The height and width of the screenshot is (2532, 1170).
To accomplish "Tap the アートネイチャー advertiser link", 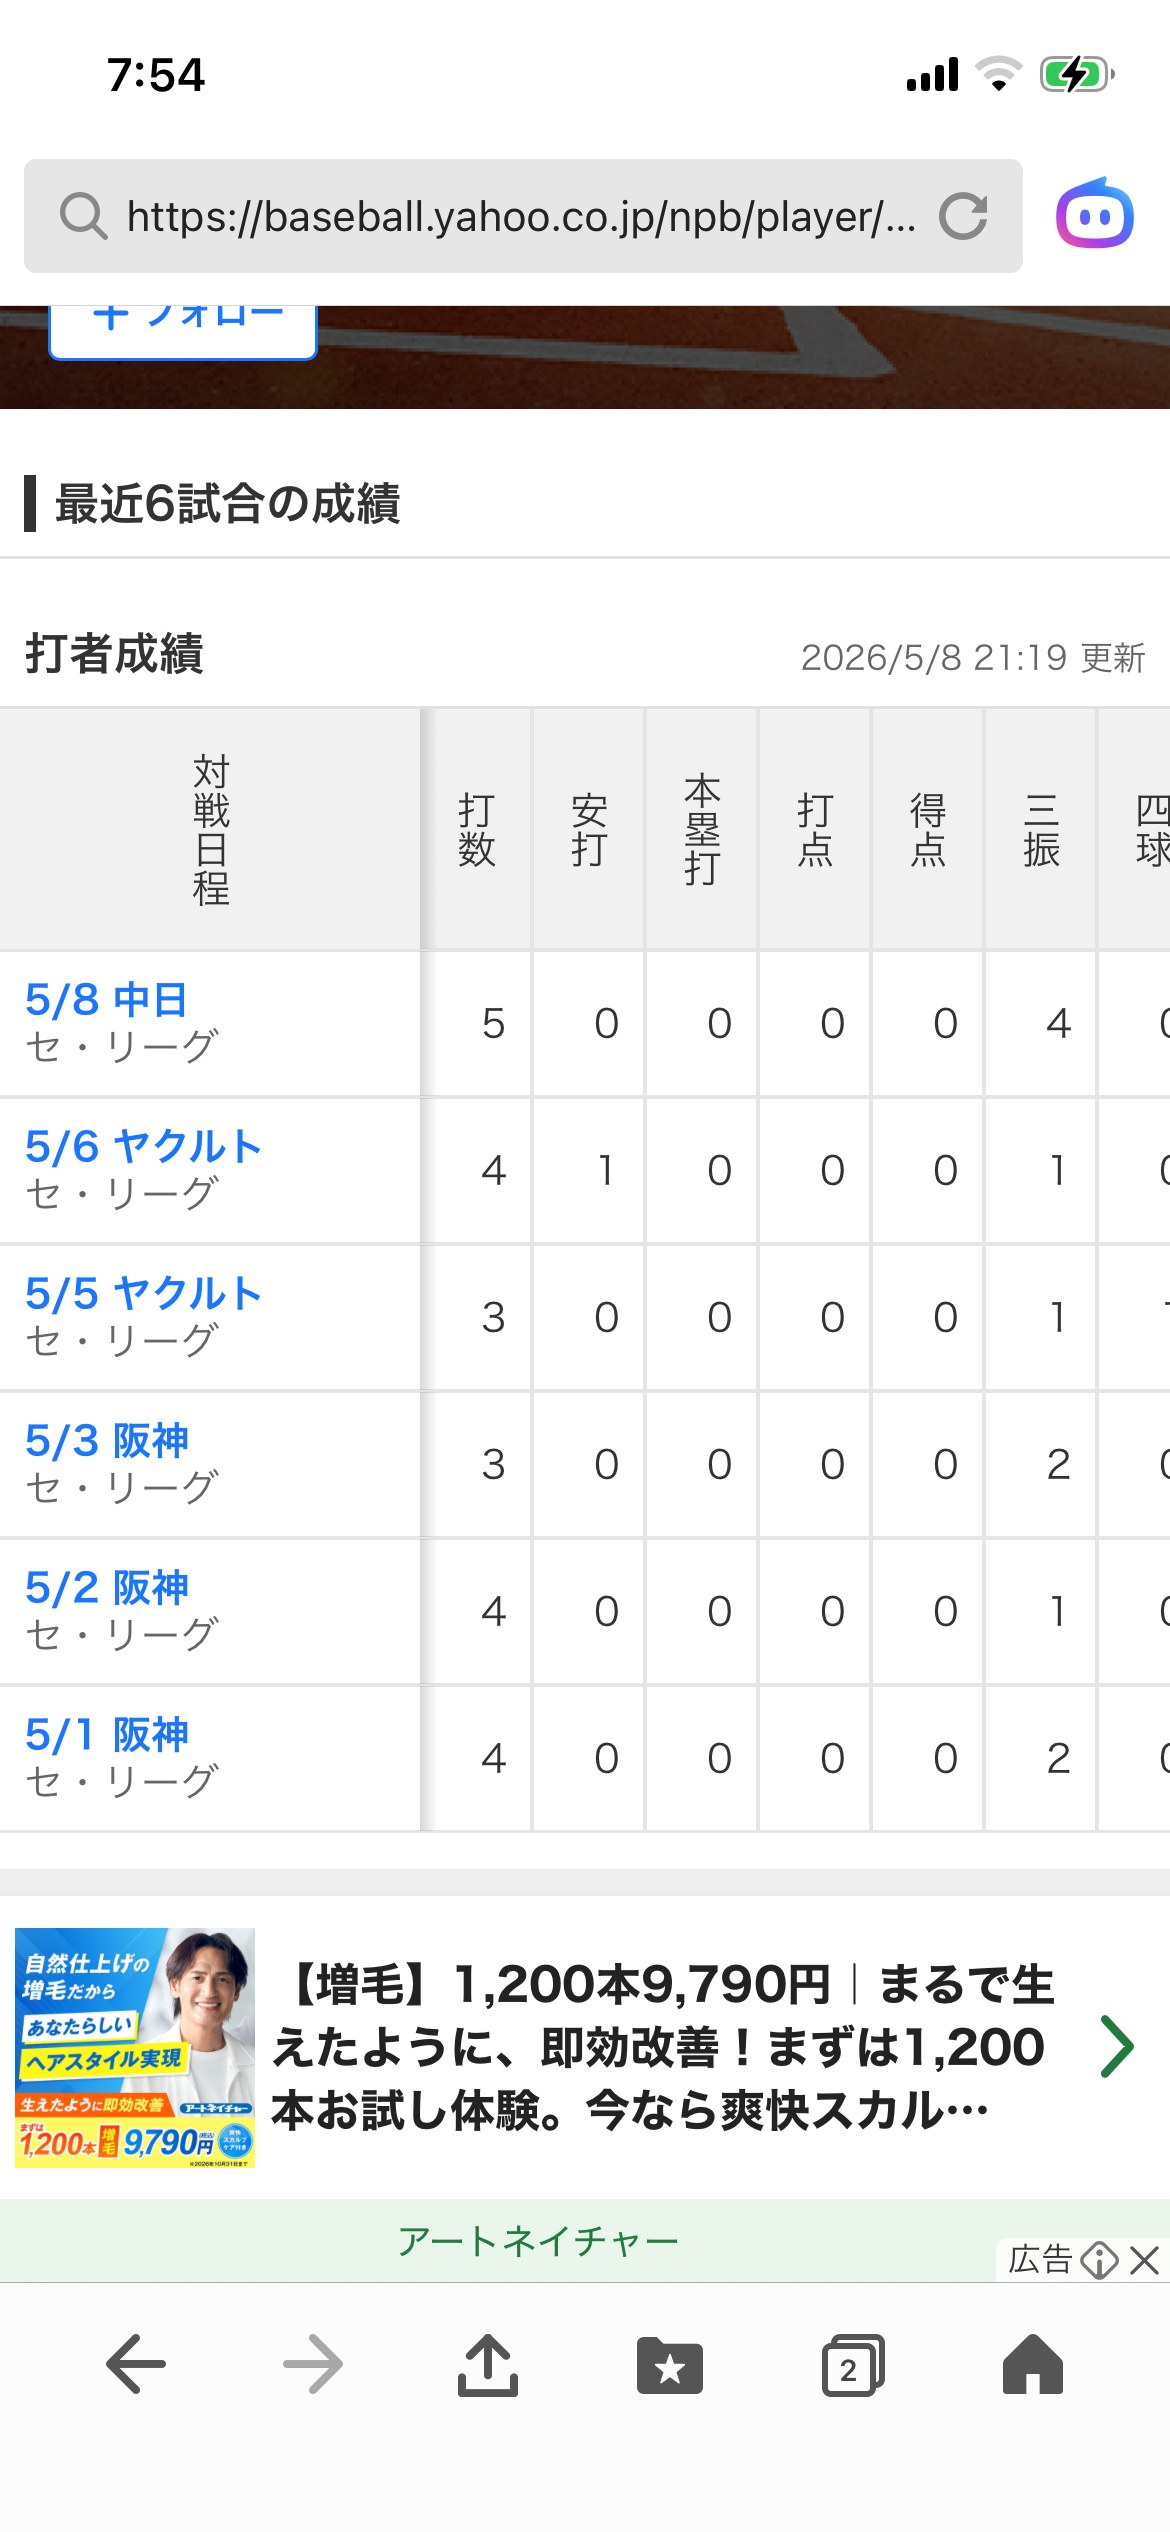I will (538, 2241).
